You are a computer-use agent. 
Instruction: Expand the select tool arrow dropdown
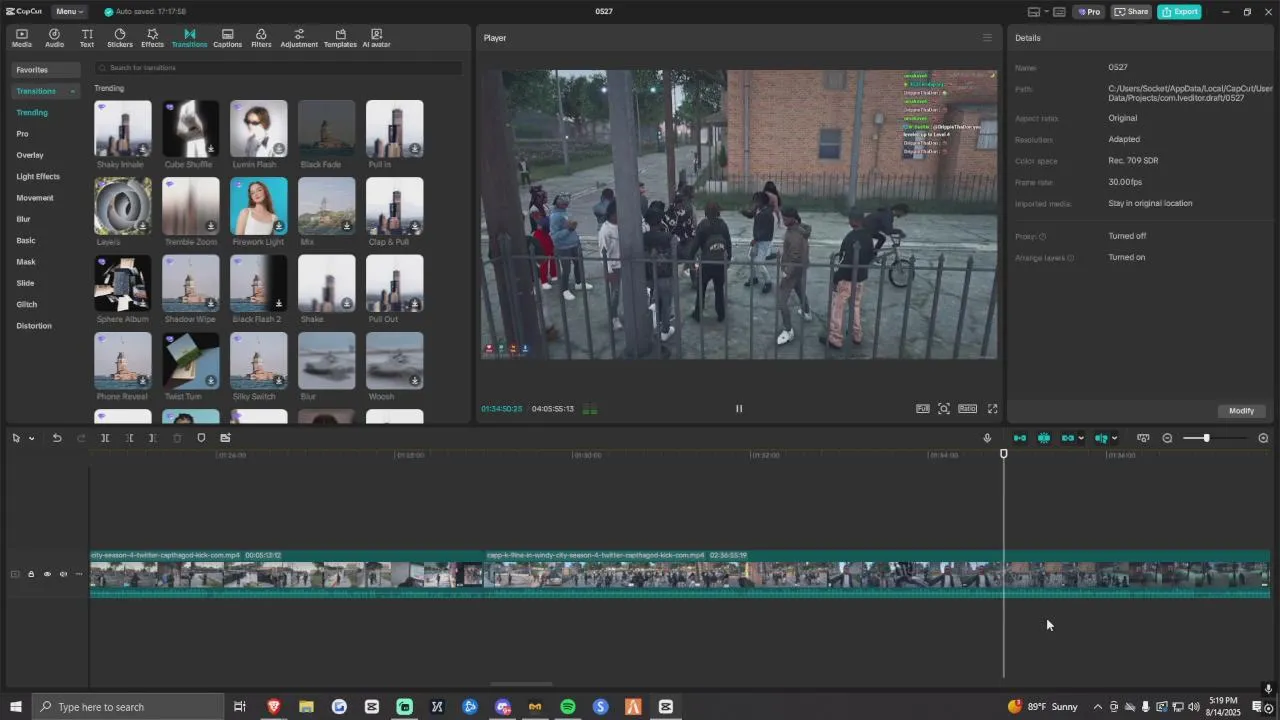point(32,438)
